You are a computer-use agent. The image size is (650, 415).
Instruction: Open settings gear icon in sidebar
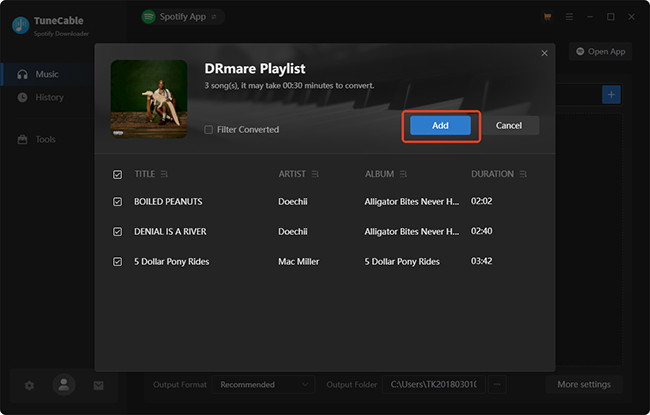tap(29, 386)
